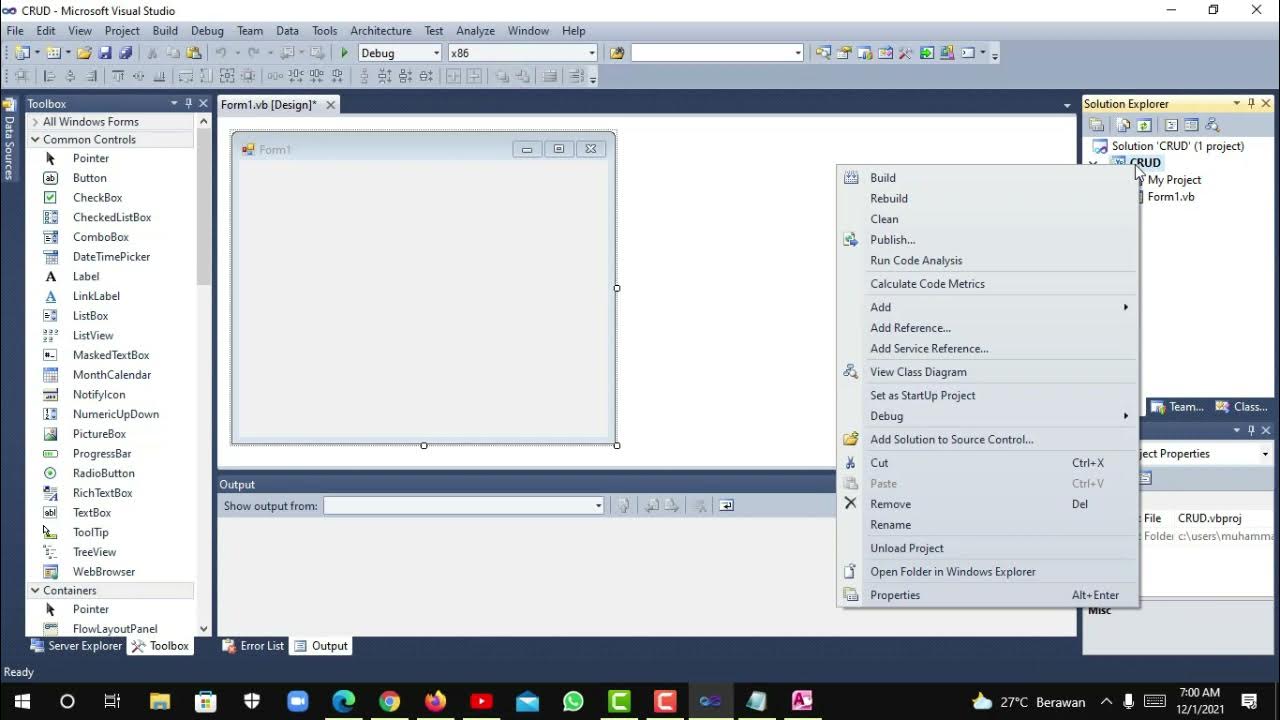Open the Properties object selector dropdown
Screen dimensions: 1280x720
[x=1265, y=454]
